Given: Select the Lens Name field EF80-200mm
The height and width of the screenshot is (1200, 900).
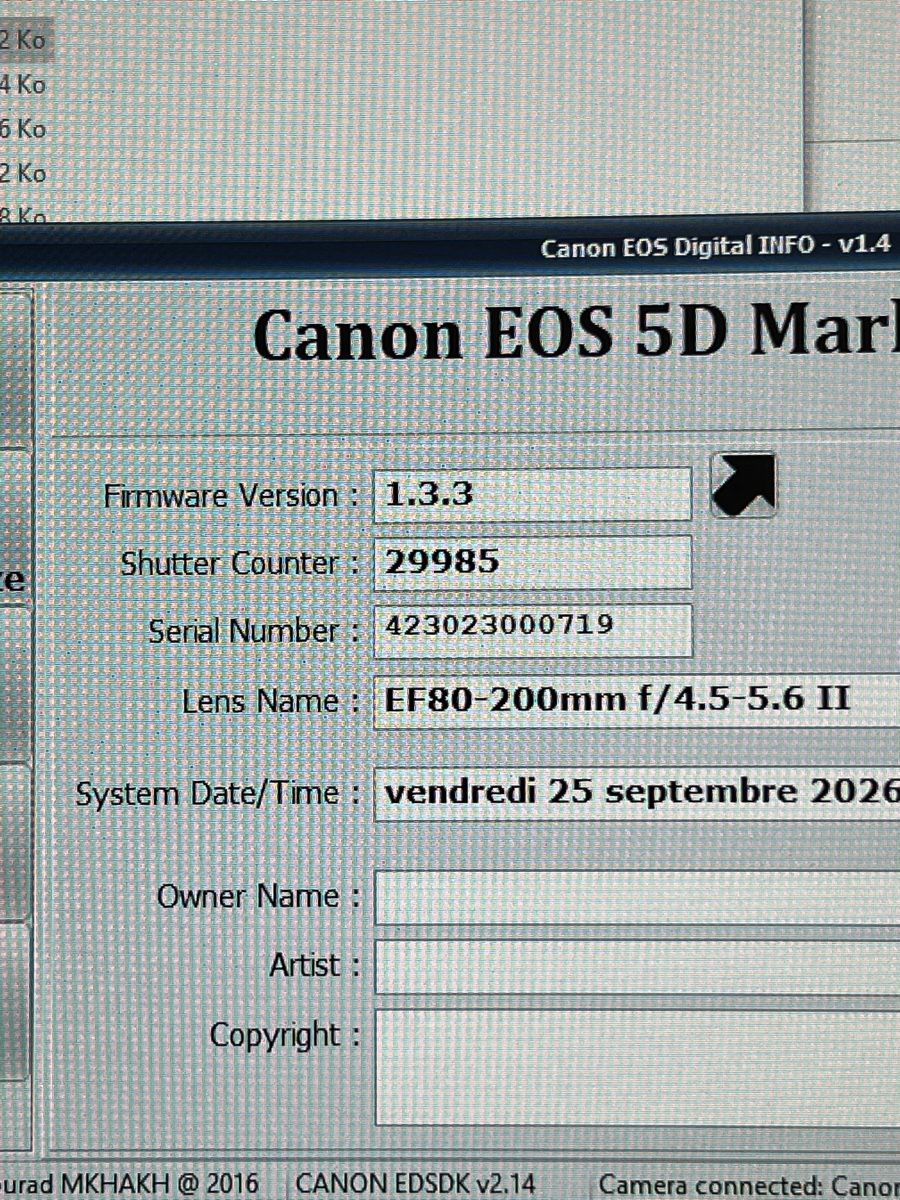Looking at the screenshot, I should pos(637,701).
